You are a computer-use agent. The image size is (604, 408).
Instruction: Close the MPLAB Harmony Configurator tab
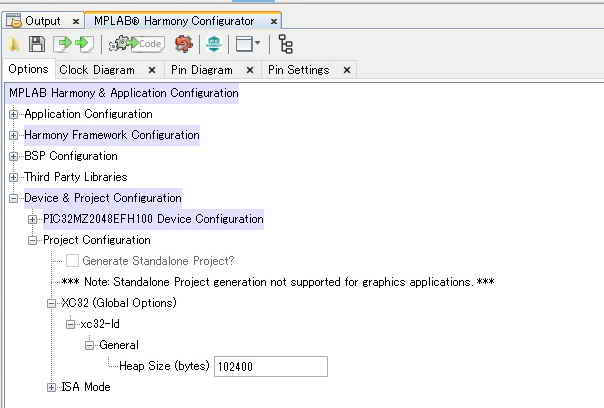tap(274, 22)
